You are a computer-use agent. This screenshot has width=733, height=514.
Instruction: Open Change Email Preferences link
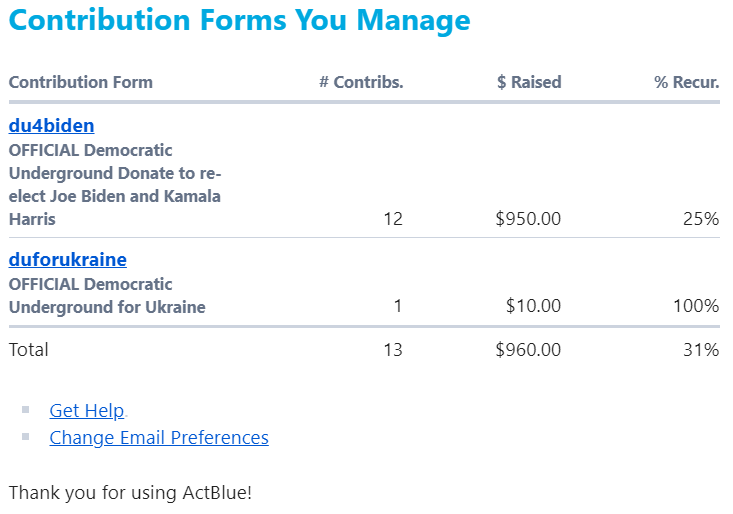(x=158, y=437)
